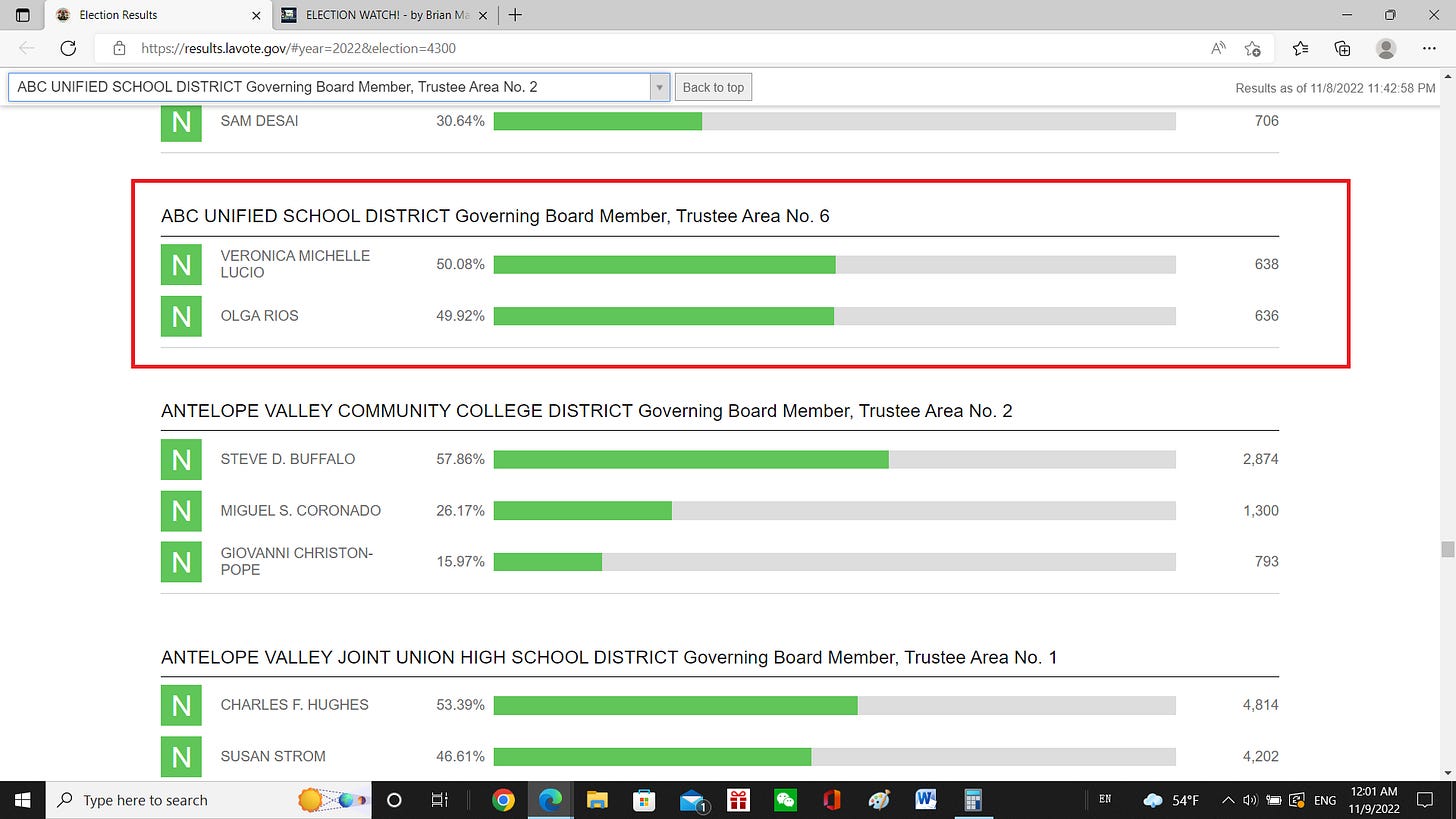Click Veronica Michelle Lucio's vote bar
The height and width of the screenshot is (819, 1456).
coord(835,264)
